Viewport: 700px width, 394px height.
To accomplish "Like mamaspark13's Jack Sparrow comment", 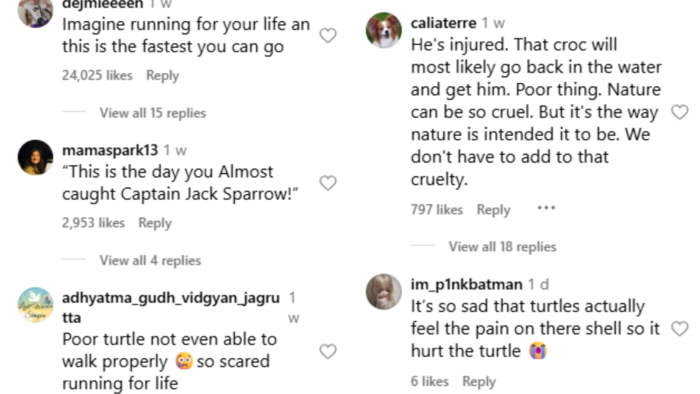I will coord(328,182).
